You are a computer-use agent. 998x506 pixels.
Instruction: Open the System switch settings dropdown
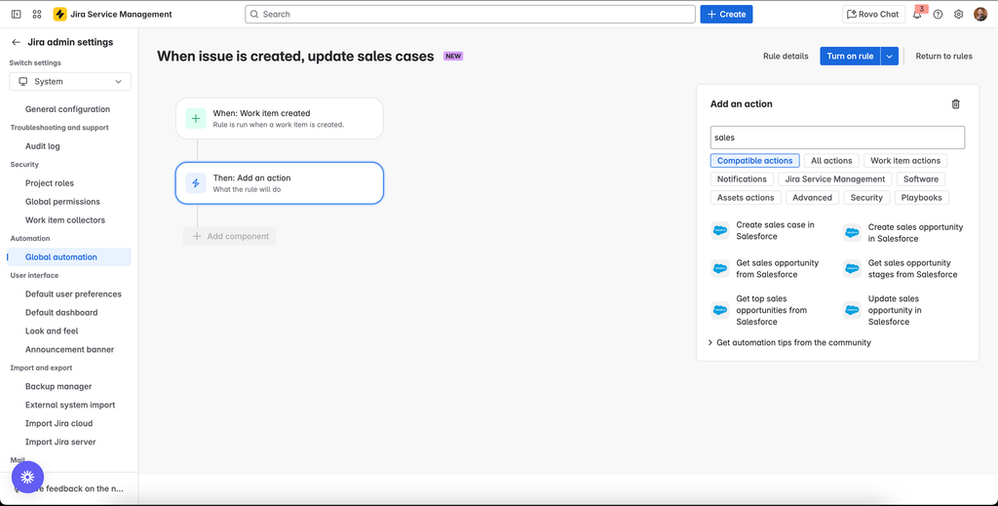click(70, 81)
